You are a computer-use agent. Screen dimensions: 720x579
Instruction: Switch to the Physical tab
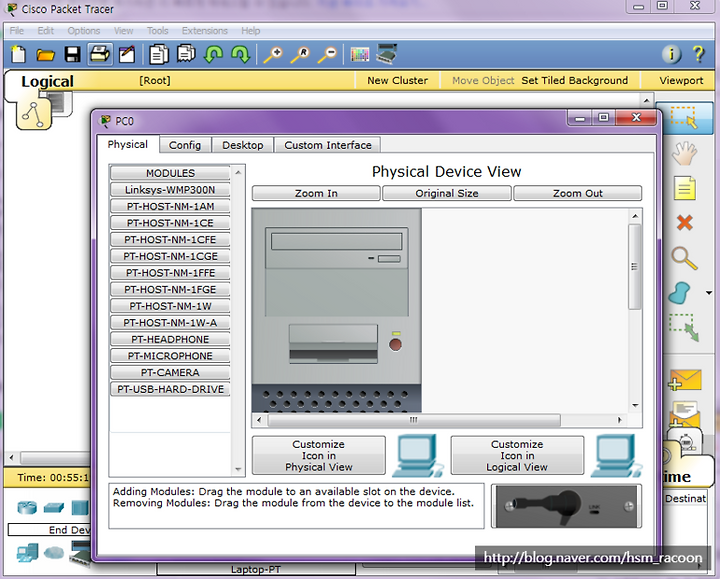pyautogui.click(x=128, y=144)
